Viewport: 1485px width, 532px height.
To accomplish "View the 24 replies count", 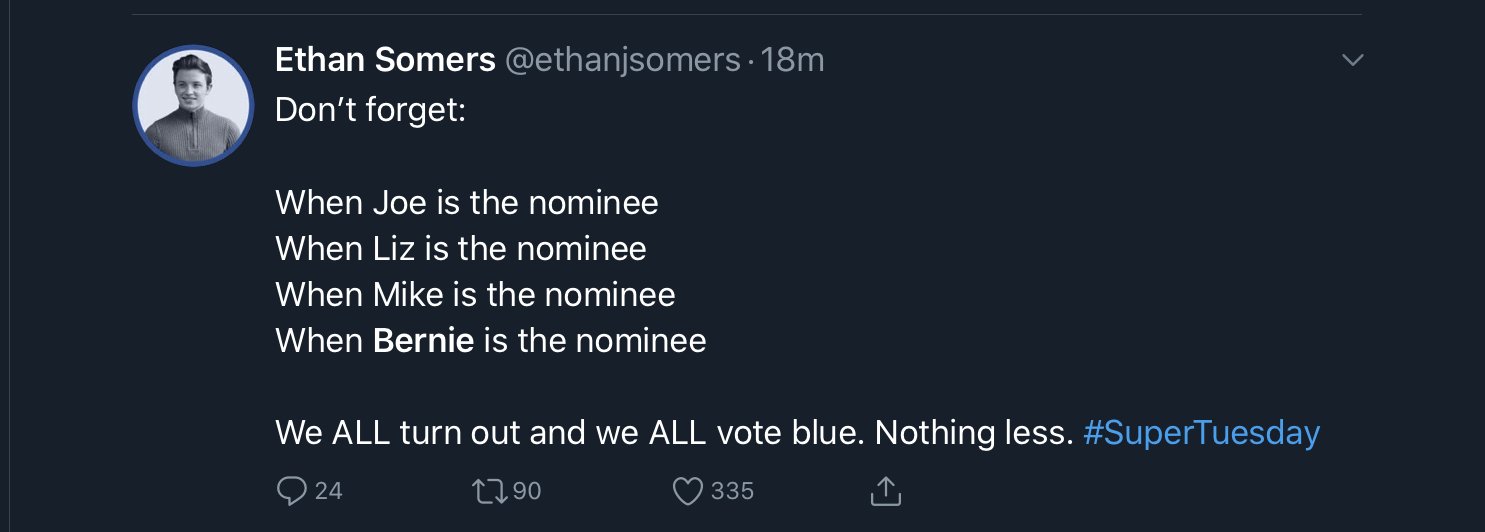I will point(328,491).
